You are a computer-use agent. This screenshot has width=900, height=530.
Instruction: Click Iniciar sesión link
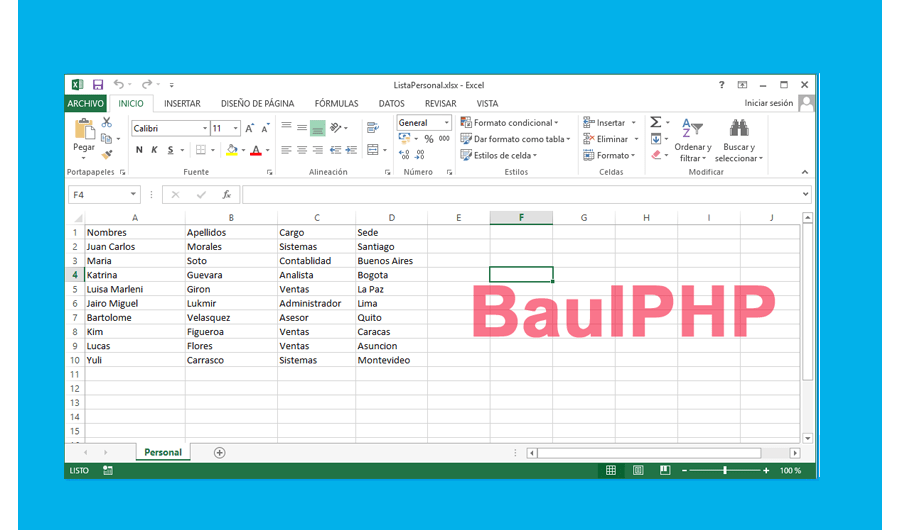[x=769, y=103]
